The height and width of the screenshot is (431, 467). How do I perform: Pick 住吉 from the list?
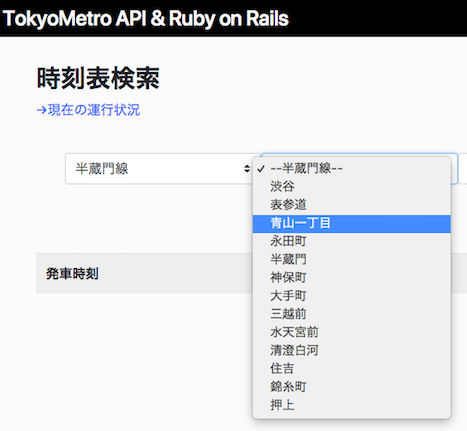click(x=352, y=368)
